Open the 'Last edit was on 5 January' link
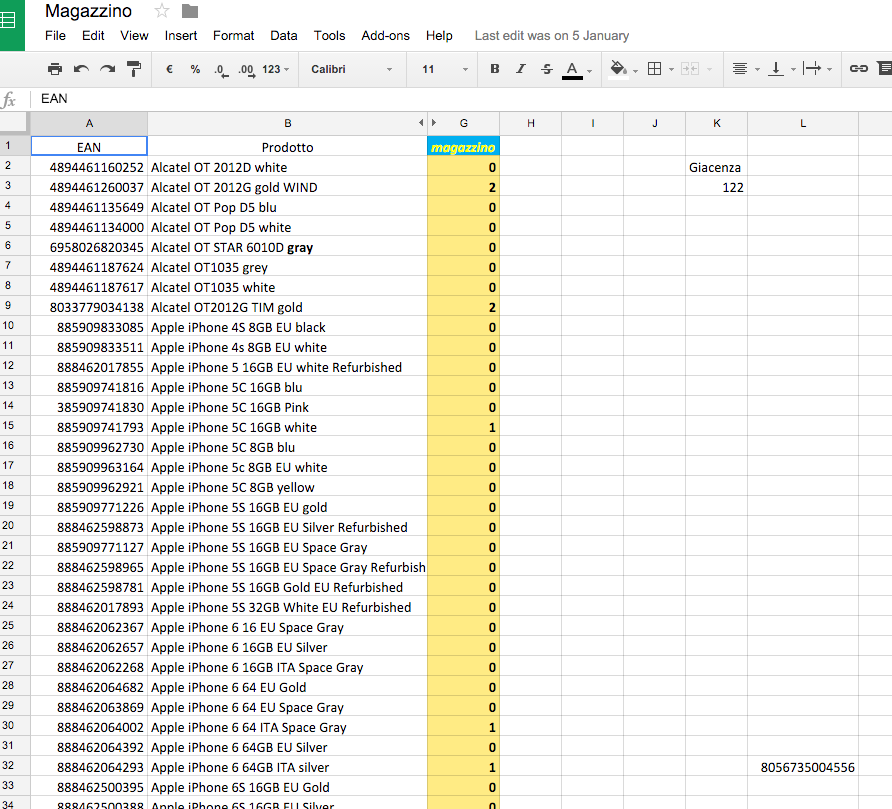Viewport: 892px width, 809px height. coord(552,36)
